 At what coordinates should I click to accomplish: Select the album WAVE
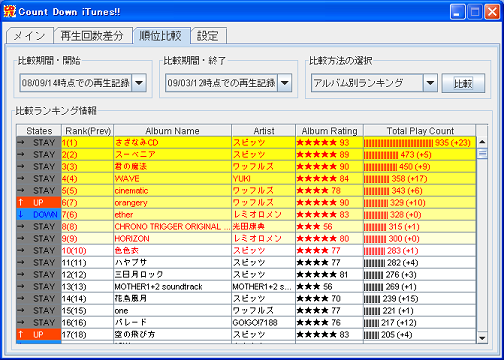[x=172, y=179]
